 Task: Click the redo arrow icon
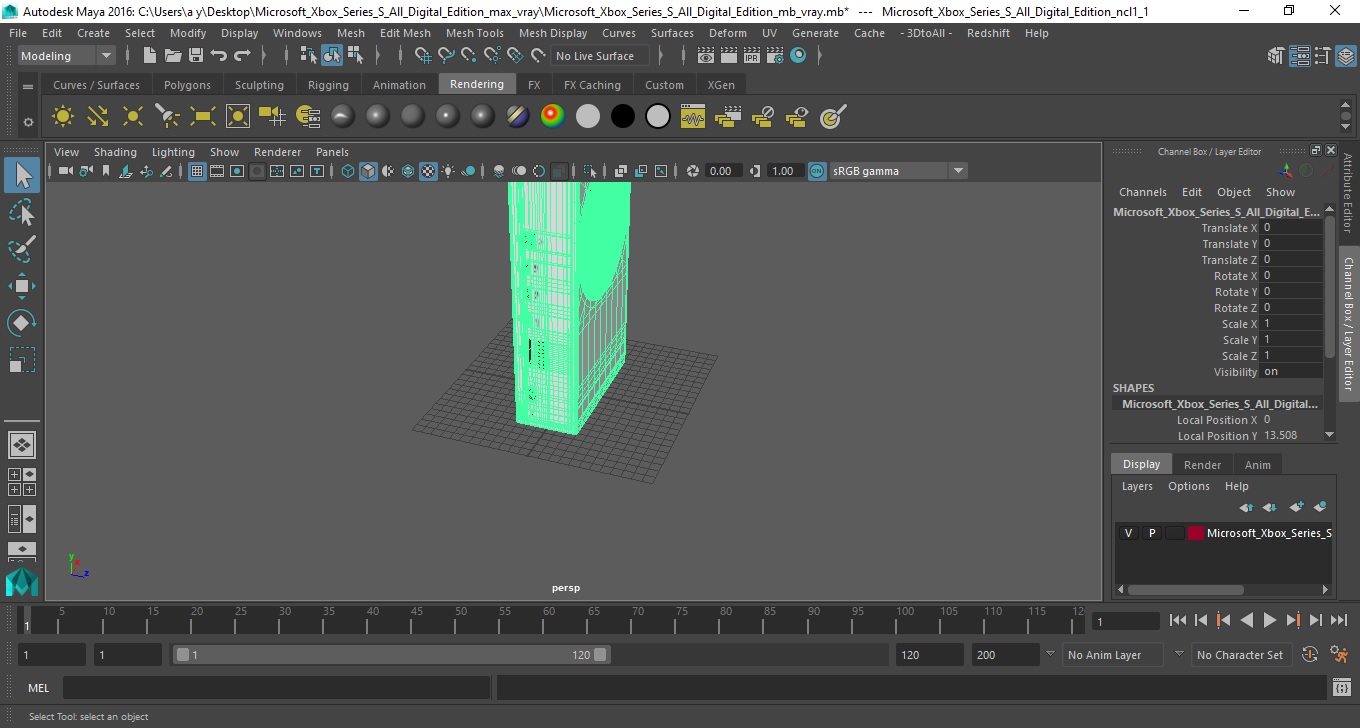tap(242, 56)
